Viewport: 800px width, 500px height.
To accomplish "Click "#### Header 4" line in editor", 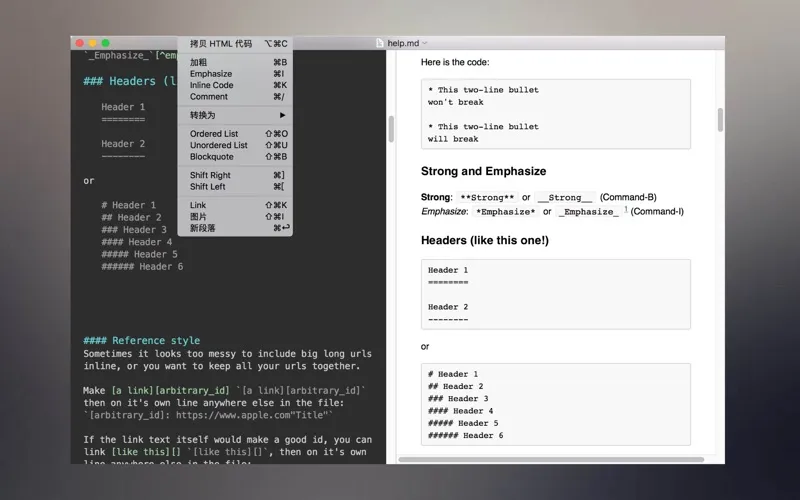I will tap(137, 242).
